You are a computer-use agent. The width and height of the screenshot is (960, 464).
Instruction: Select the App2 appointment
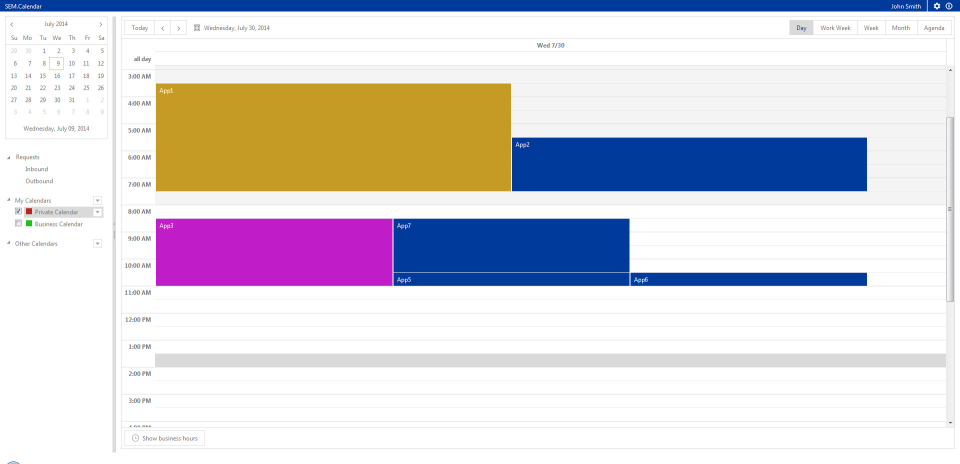pos(689,164)
